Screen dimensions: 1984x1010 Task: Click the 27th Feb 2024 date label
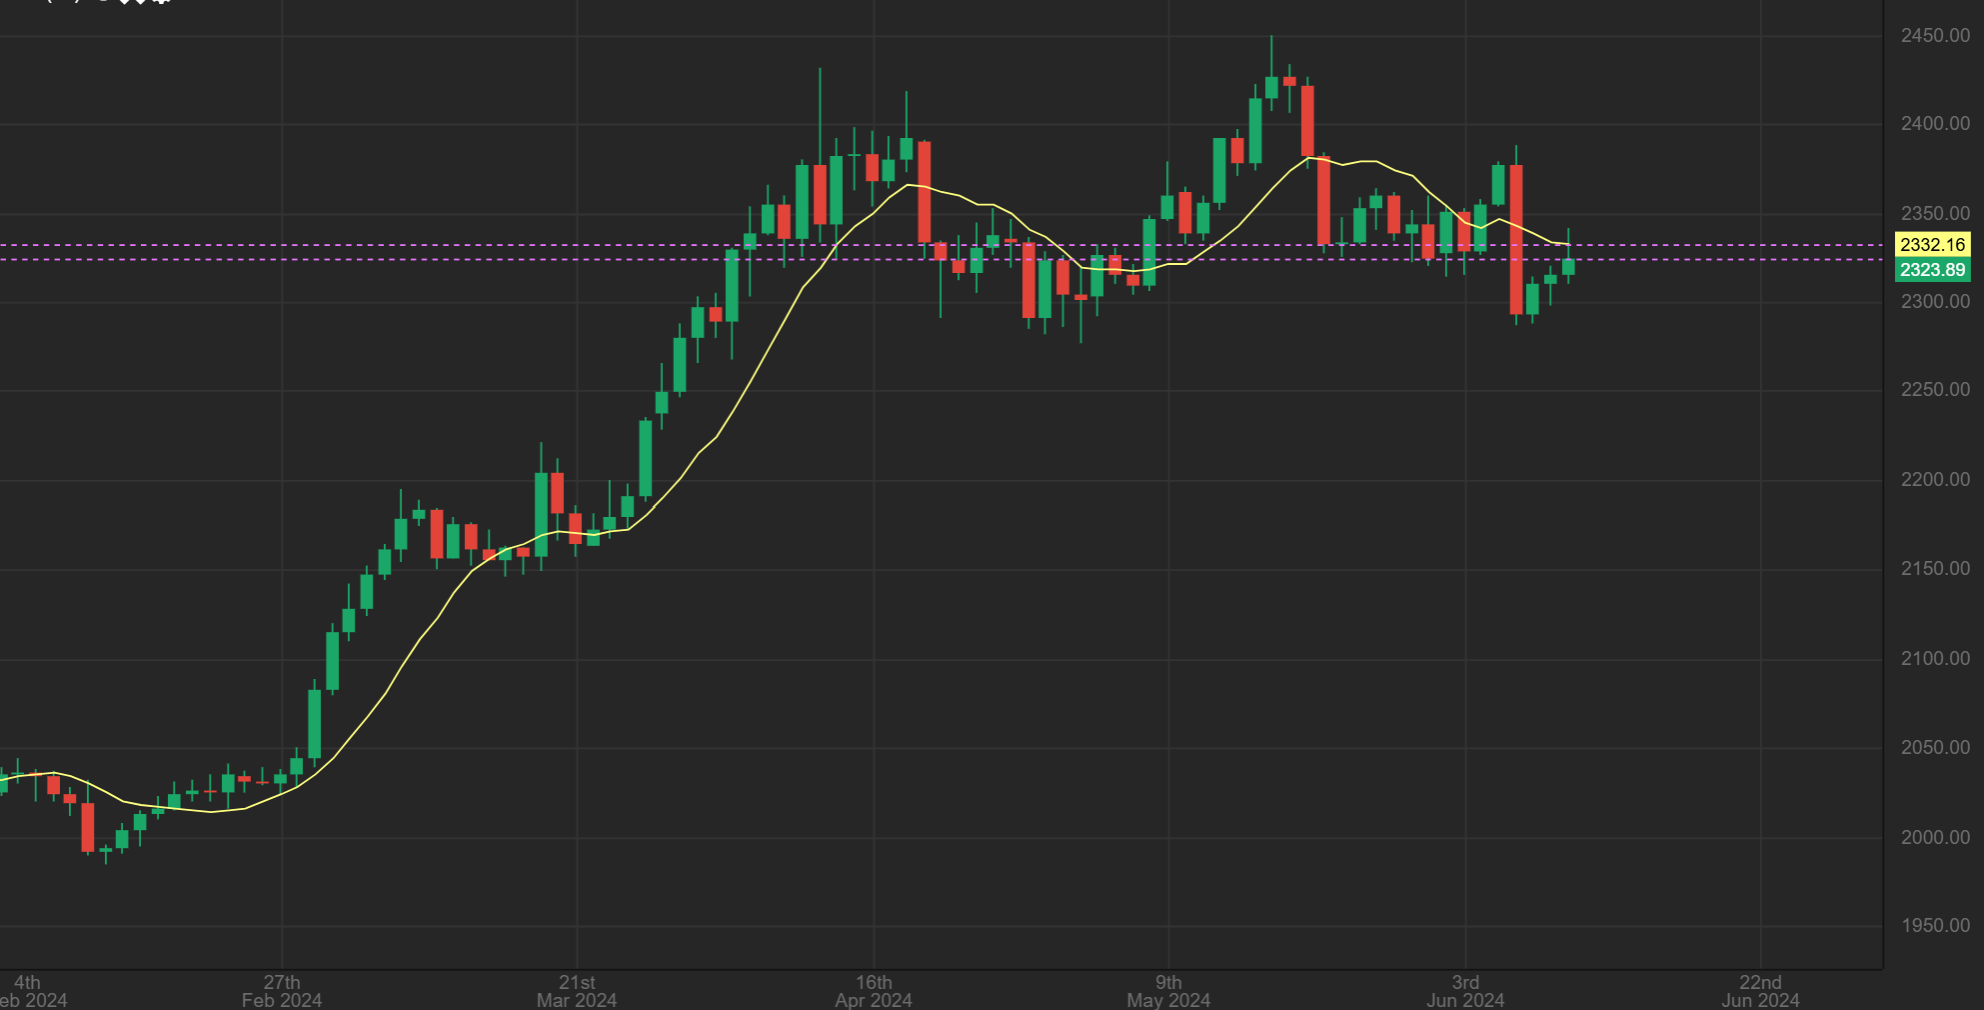point(282,991)
